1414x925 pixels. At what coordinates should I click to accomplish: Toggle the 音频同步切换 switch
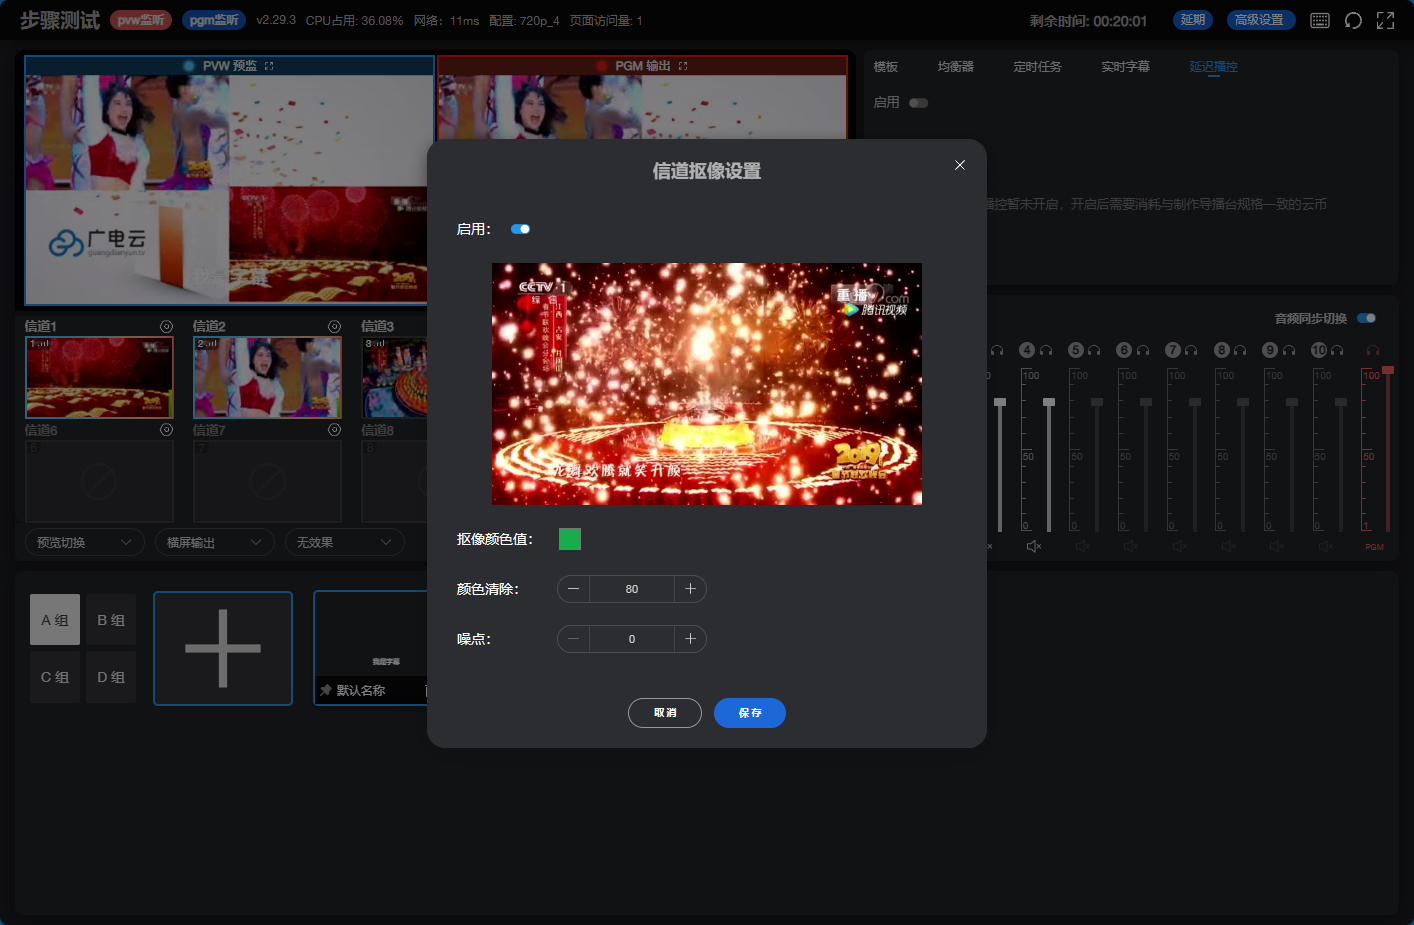point(1366,318)
